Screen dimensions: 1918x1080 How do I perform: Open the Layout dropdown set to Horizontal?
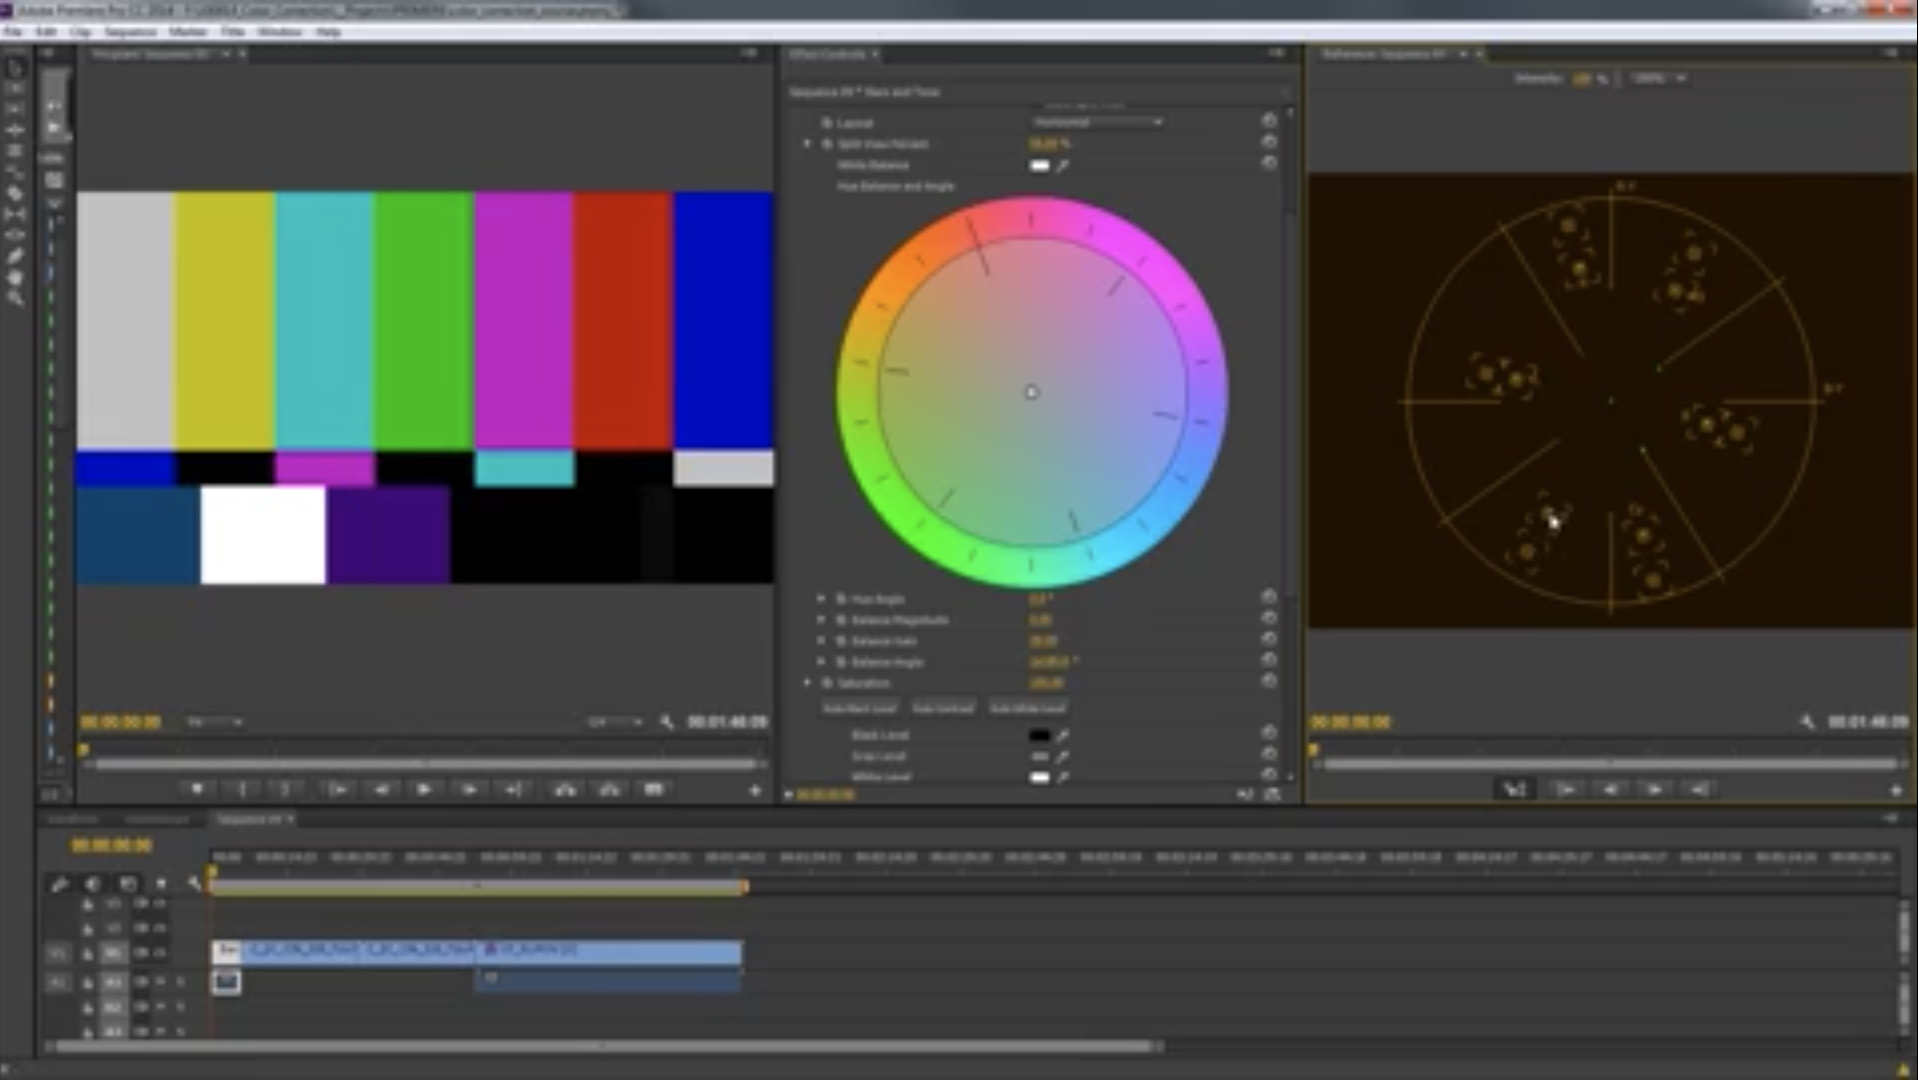click(1097, 121)
